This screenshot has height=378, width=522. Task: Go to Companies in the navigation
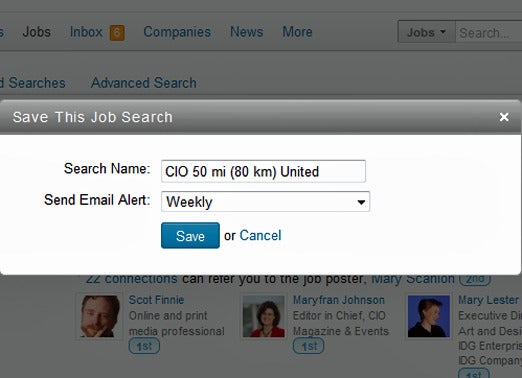177,32
